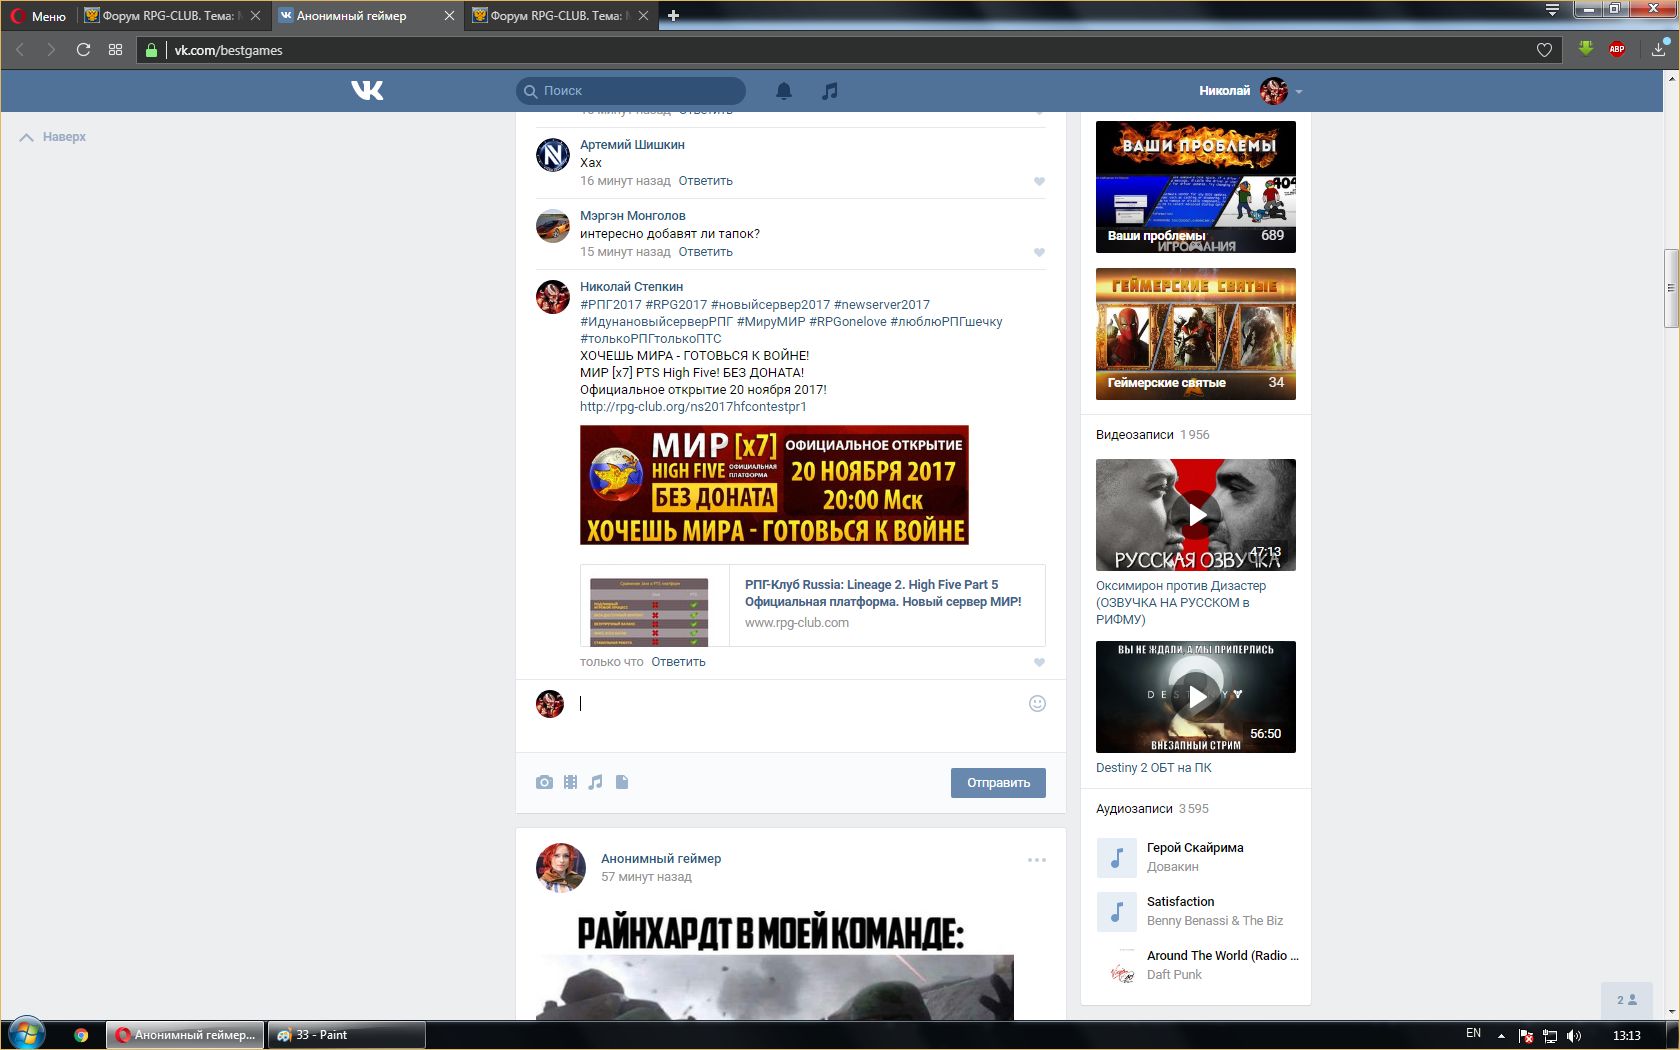The image size is (1680, 1050).
Task: Play the Destiny 2 ОБТ video thumbnail
Action: (x=1196, y=697)
